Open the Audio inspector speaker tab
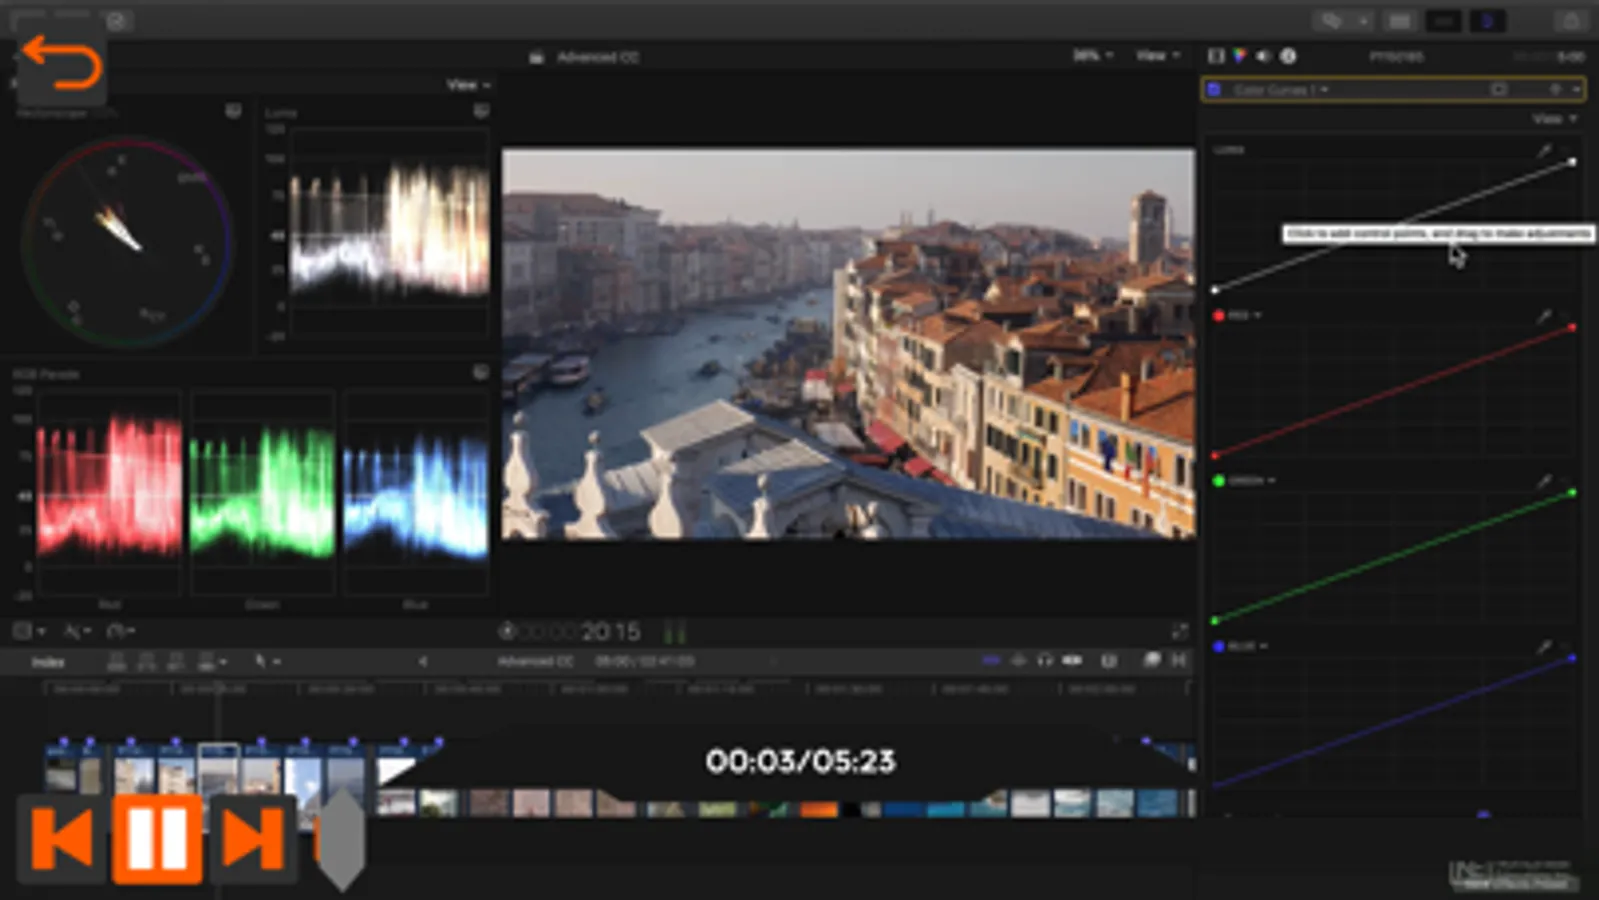1599x900 pixels. (x=1264, y=56)
